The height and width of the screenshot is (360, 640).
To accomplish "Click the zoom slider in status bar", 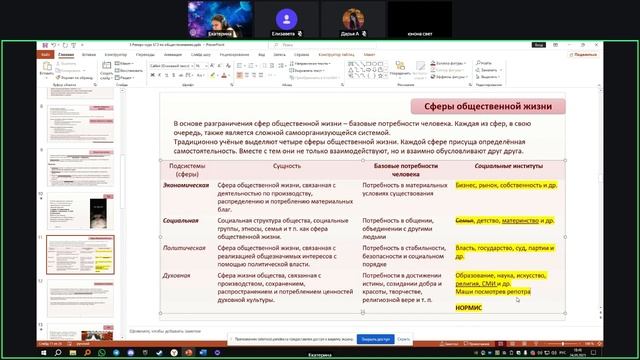I will point(562,344).
